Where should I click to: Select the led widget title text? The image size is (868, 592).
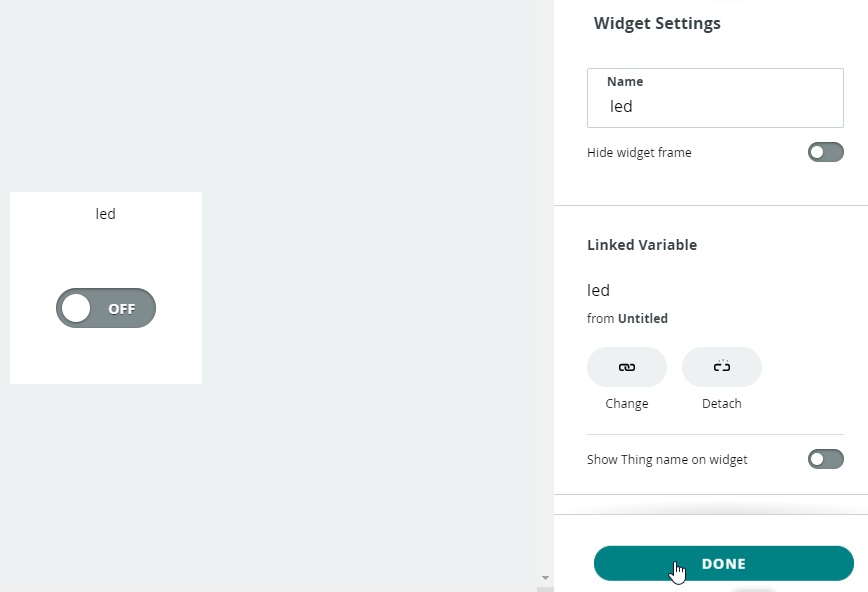tap(106, 214)
